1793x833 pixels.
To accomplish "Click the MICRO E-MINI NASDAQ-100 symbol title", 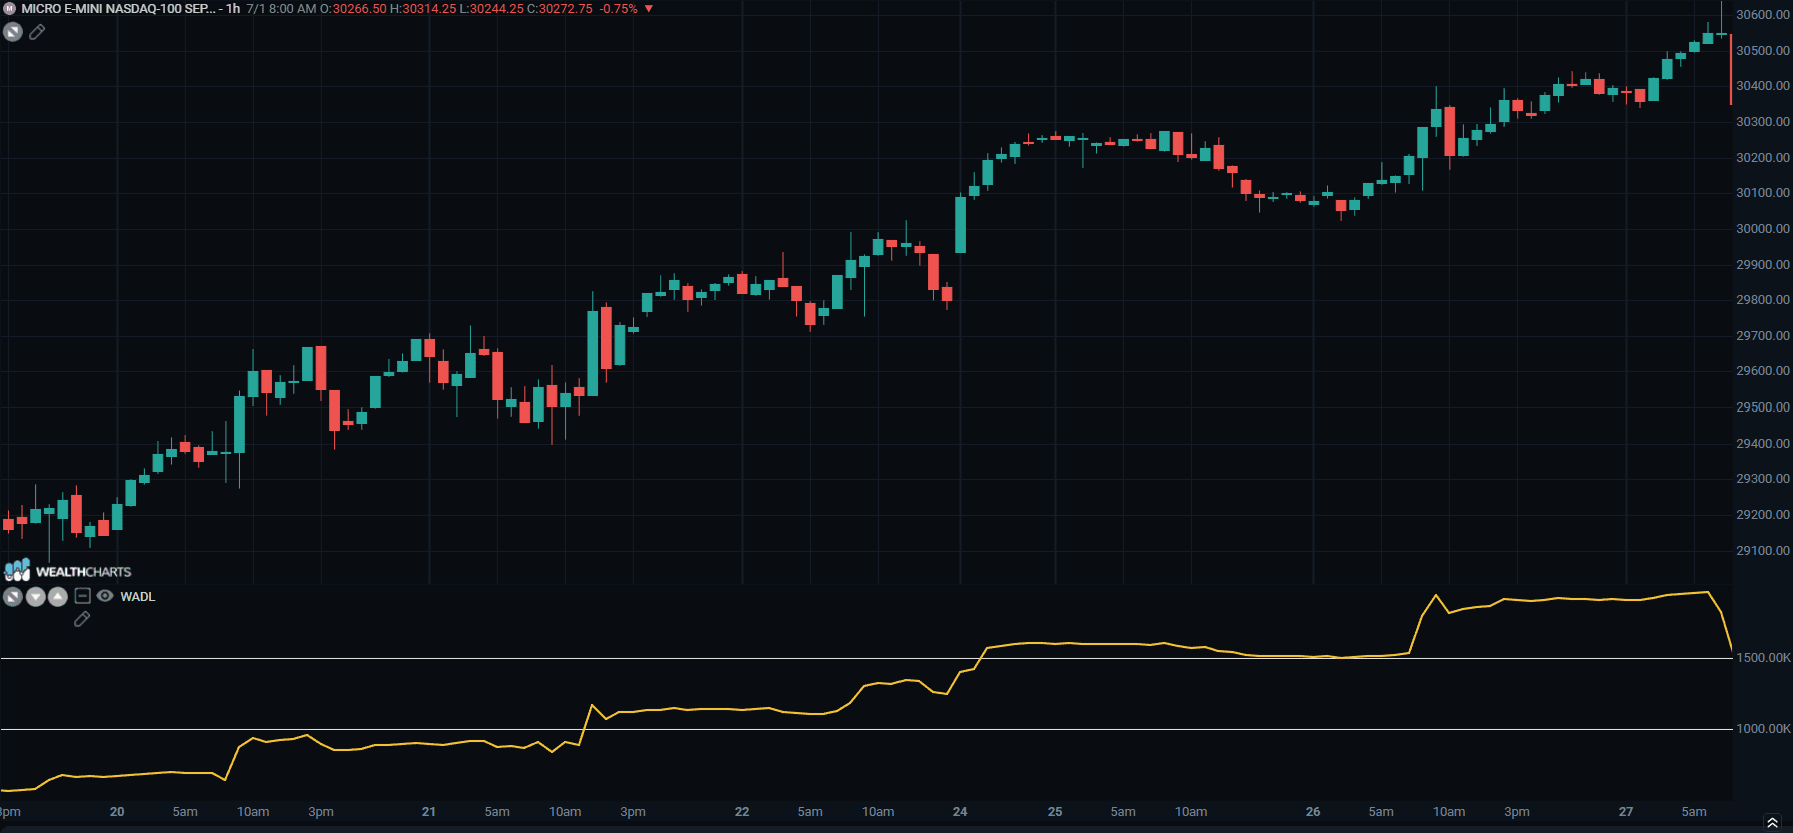I will coord(118,8).
